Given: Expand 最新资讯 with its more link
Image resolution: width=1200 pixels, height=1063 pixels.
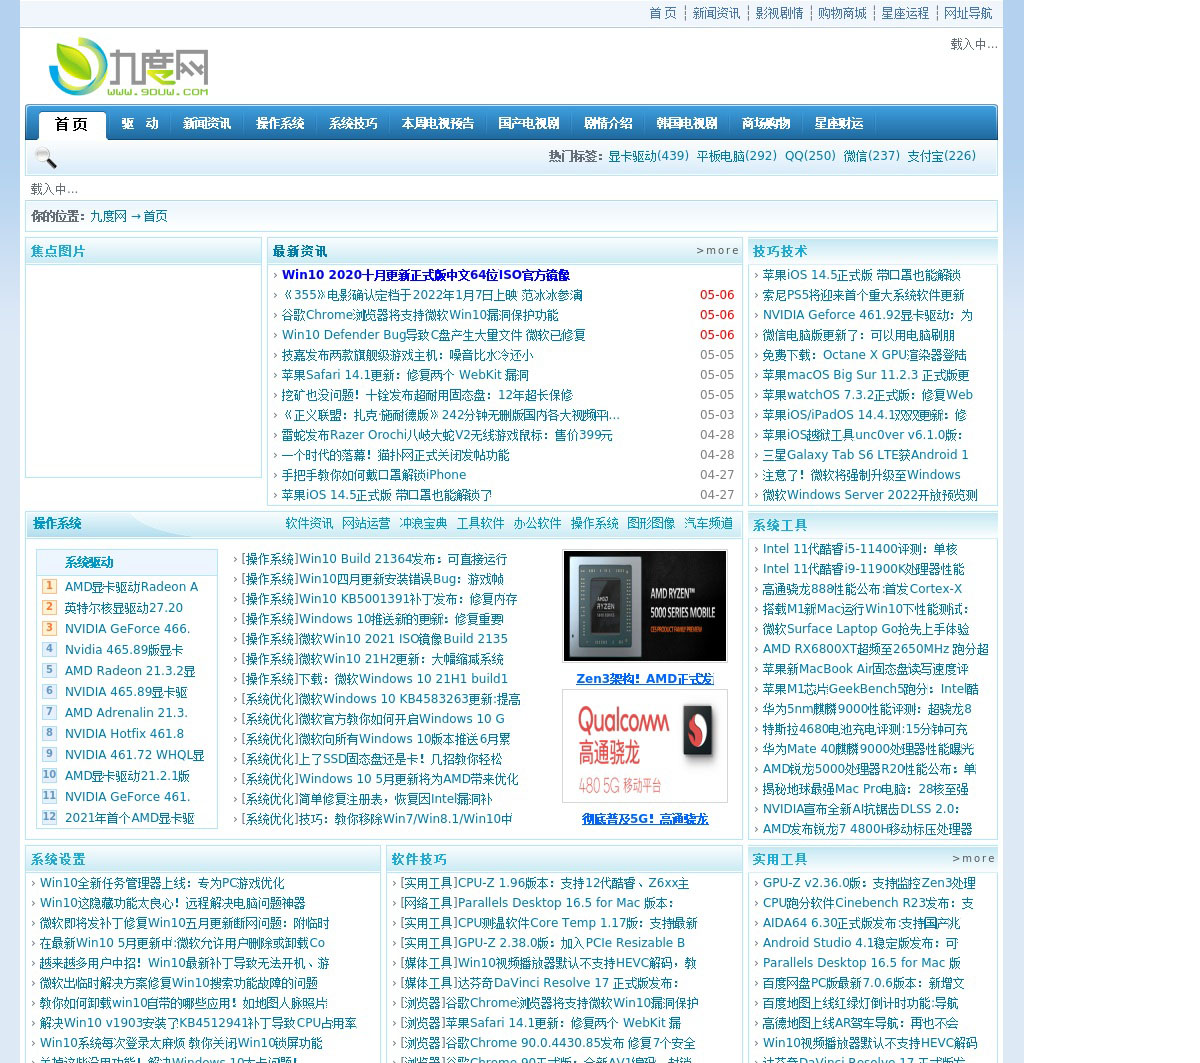Looking at the screenshot, I should [x=717, y=251].
